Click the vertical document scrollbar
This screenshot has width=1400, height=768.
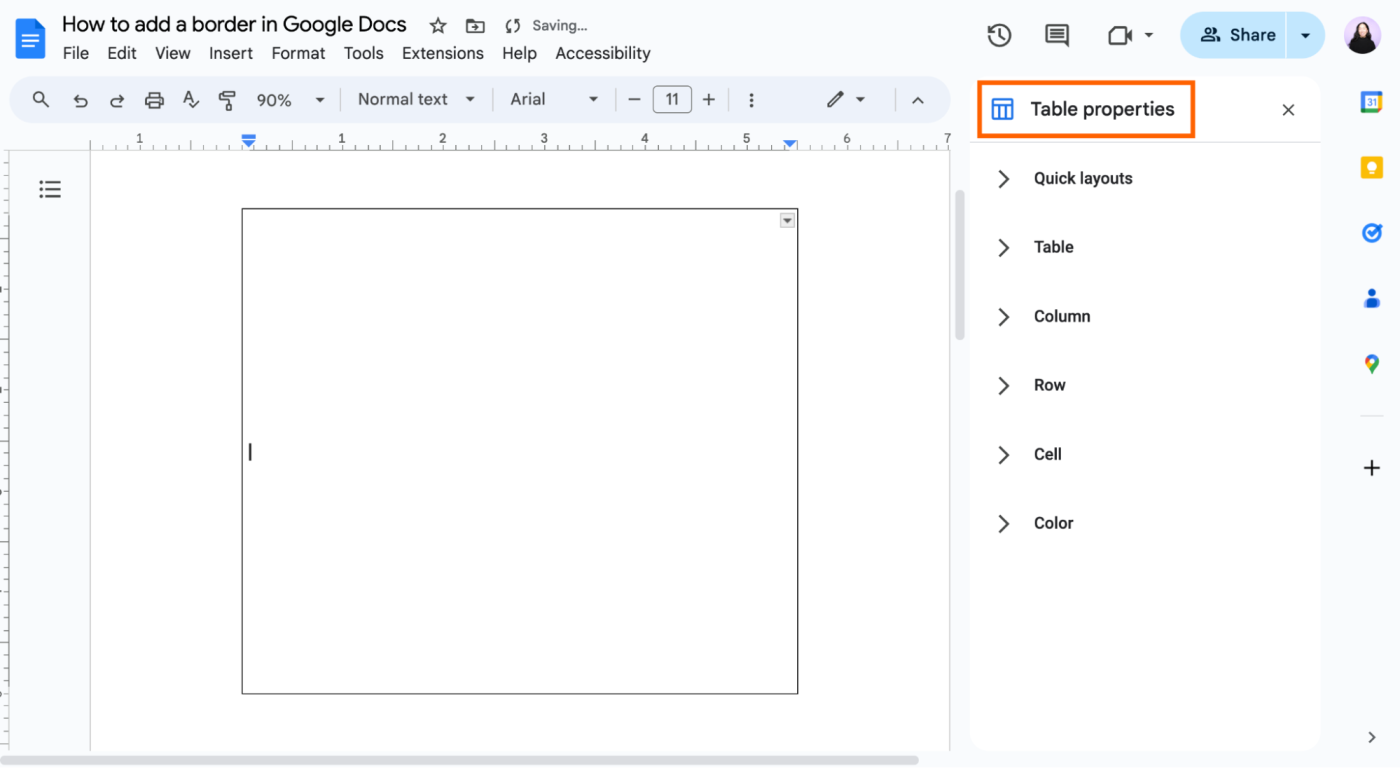(x=960, y=265)
